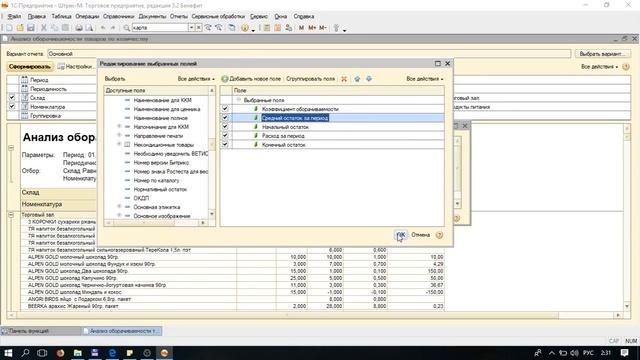Open Windows Start menu
This screenshot has width=640, height=360.
pos(8,353)
